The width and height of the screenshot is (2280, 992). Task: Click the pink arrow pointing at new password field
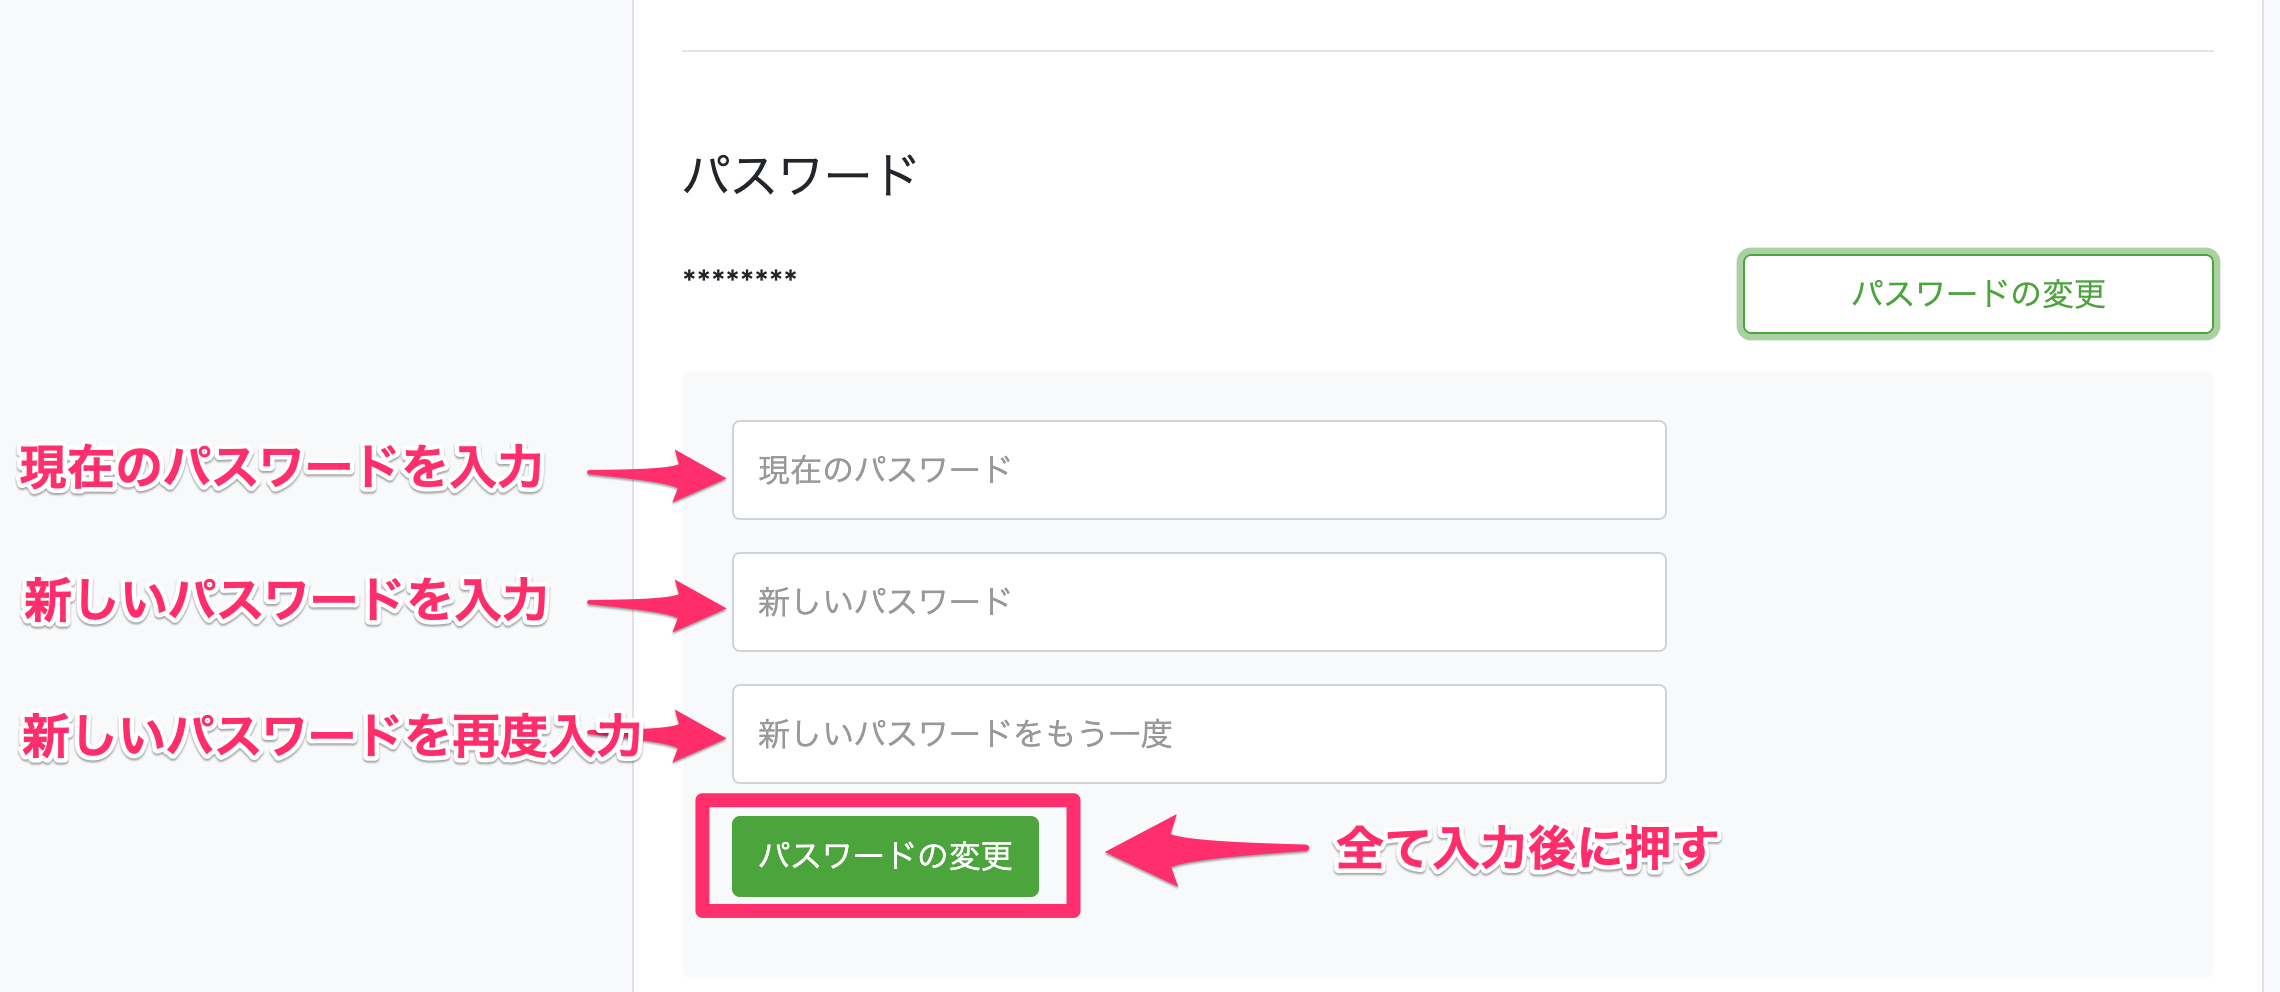pos(660,604)
